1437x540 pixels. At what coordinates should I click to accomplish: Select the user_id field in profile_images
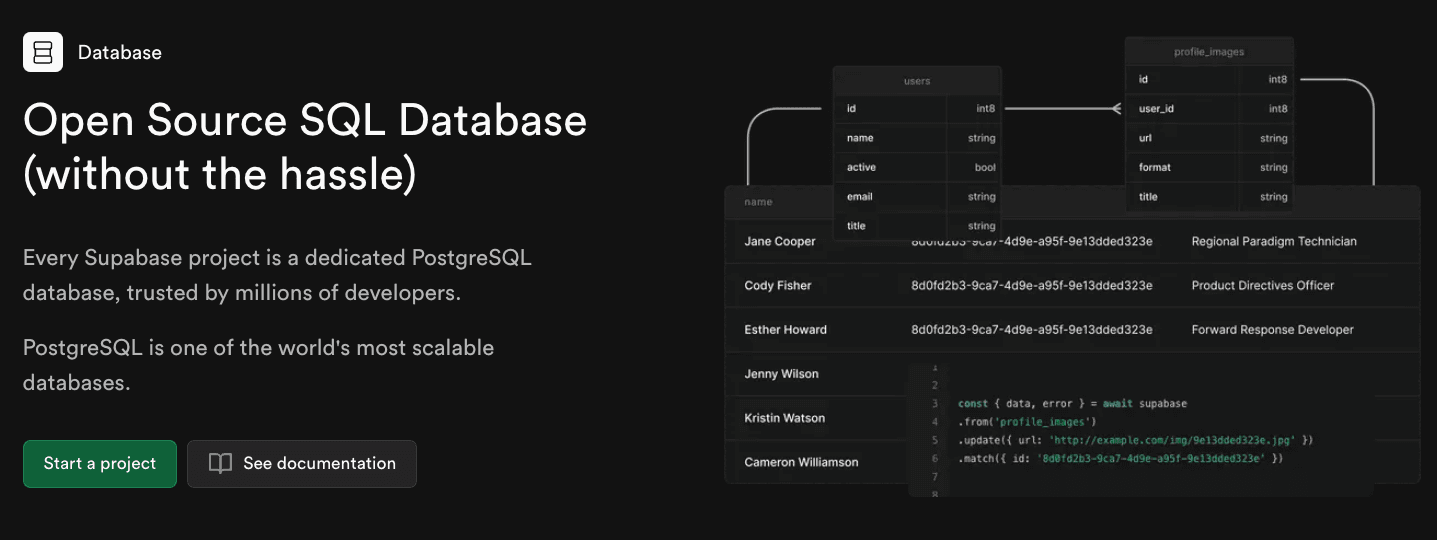coord(1156,108)
